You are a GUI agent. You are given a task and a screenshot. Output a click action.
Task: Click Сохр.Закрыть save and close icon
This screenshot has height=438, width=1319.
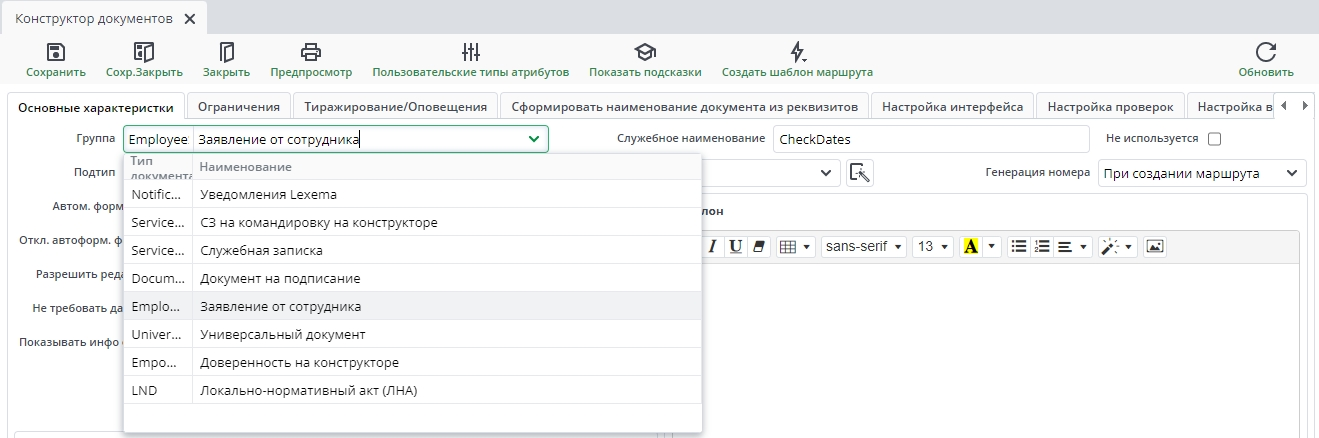(144, 53)
